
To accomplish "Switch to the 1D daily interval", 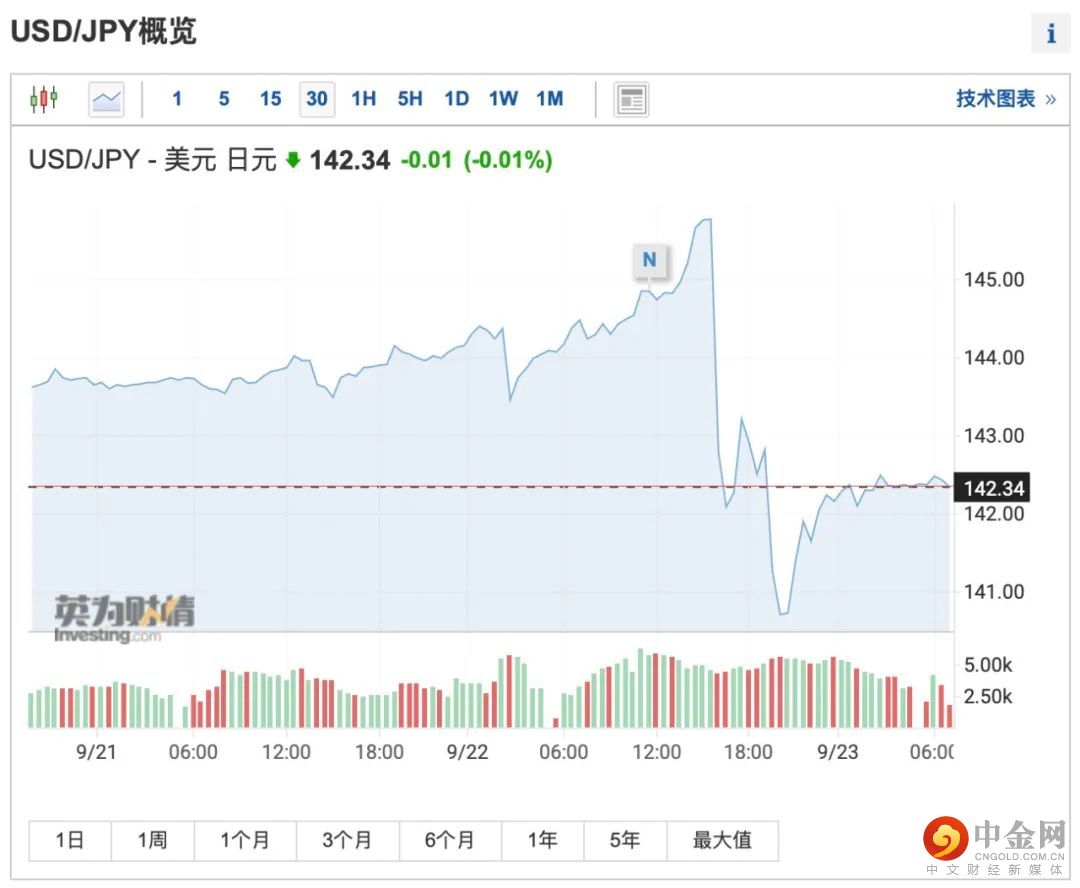I will pyautogui.click(x=456, y=98).
